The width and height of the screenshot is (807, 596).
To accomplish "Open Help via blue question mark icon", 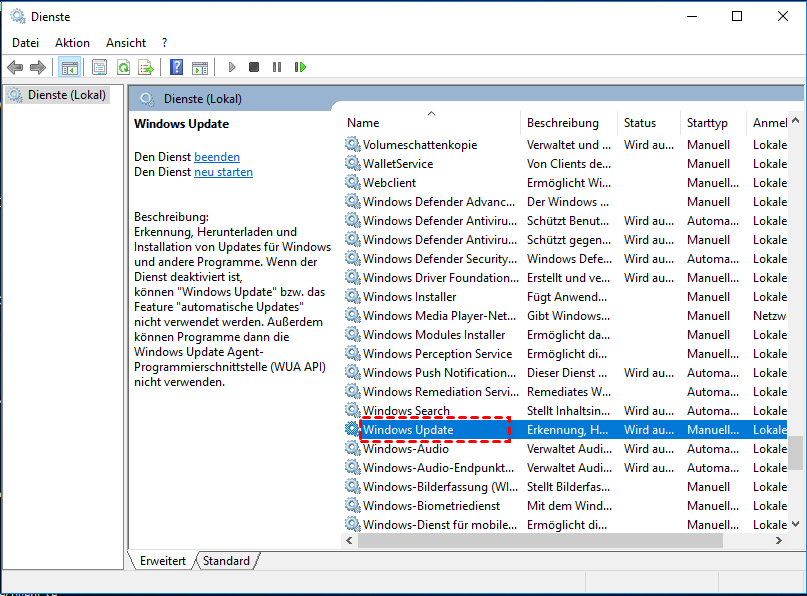I will point(176,67).
